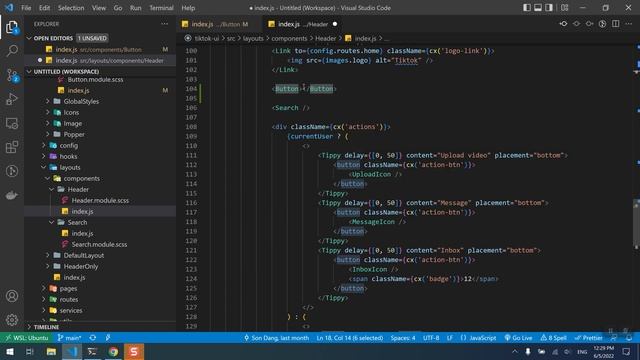
Task: Open the Extensions view
Action: click(x=12, y=147)
